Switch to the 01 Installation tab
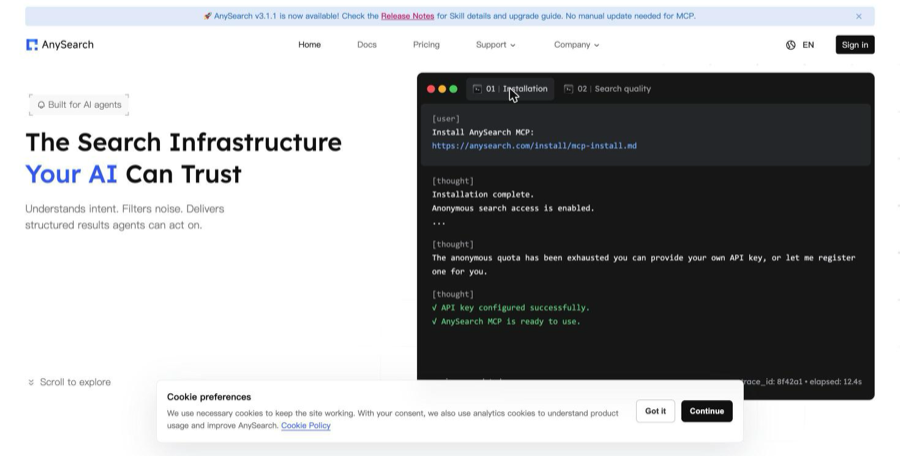 510,89
